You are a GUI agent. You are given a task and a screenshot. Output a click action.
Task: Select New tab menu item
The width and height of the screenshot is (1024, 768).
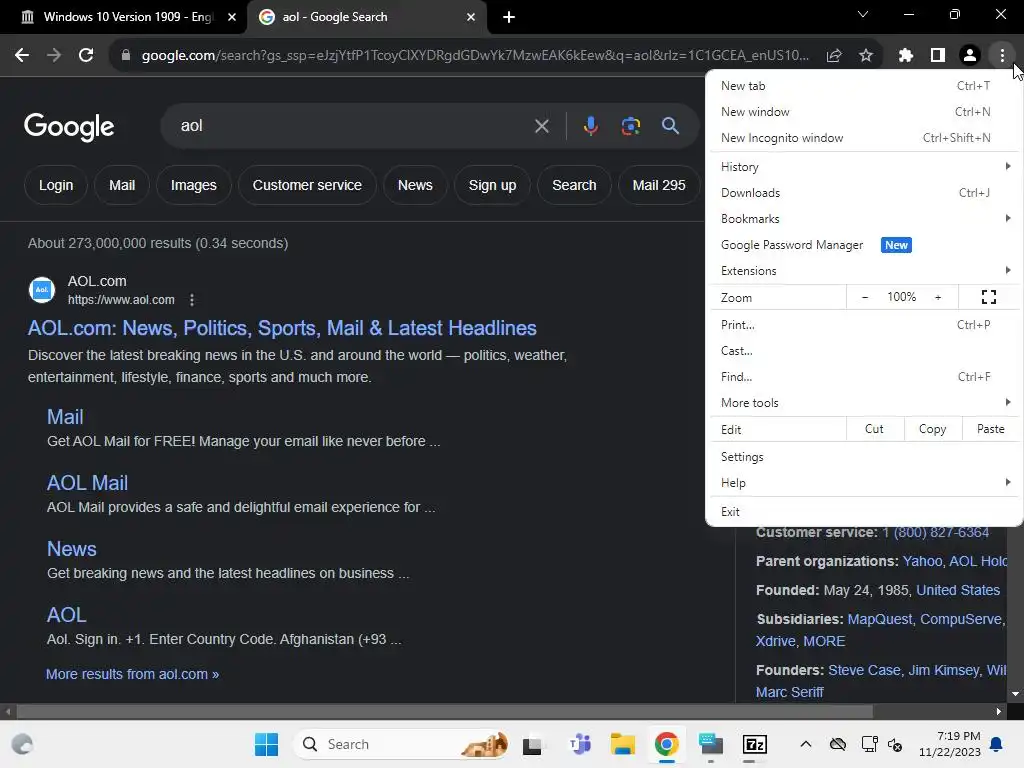(x=865, y=86)
